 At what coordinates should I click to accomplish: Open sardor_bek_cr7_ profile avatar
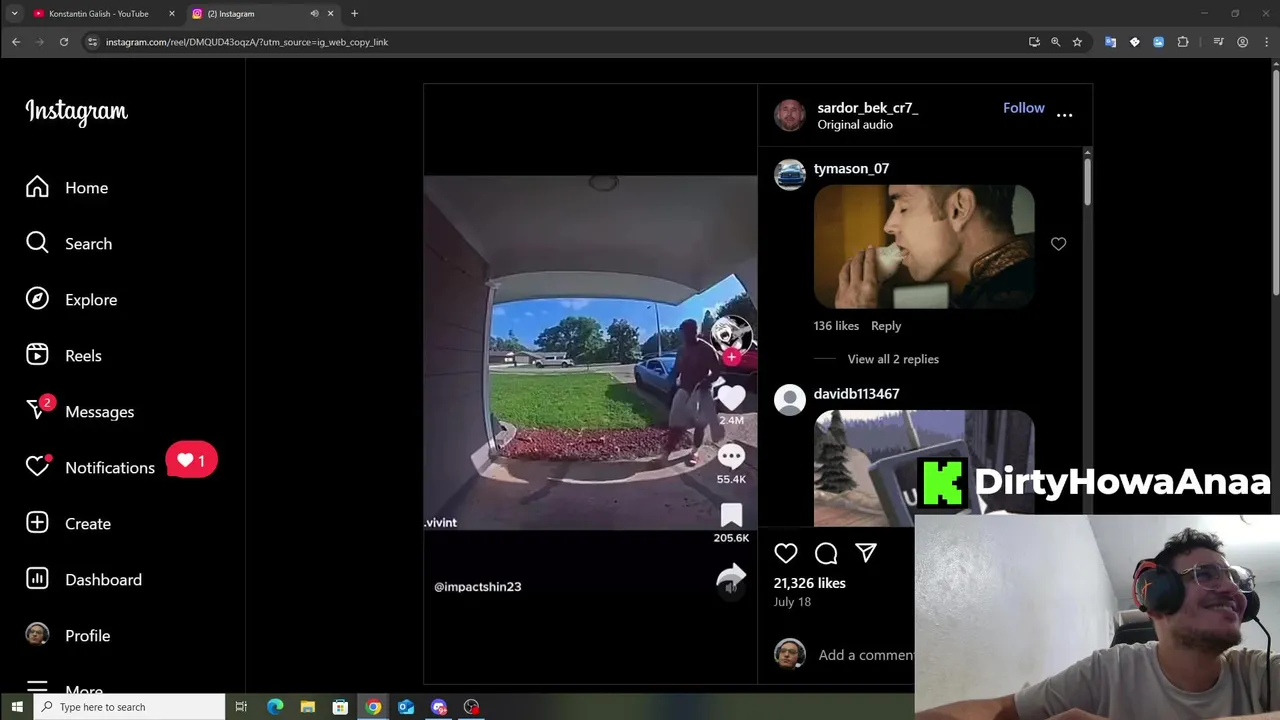(789, 115)
